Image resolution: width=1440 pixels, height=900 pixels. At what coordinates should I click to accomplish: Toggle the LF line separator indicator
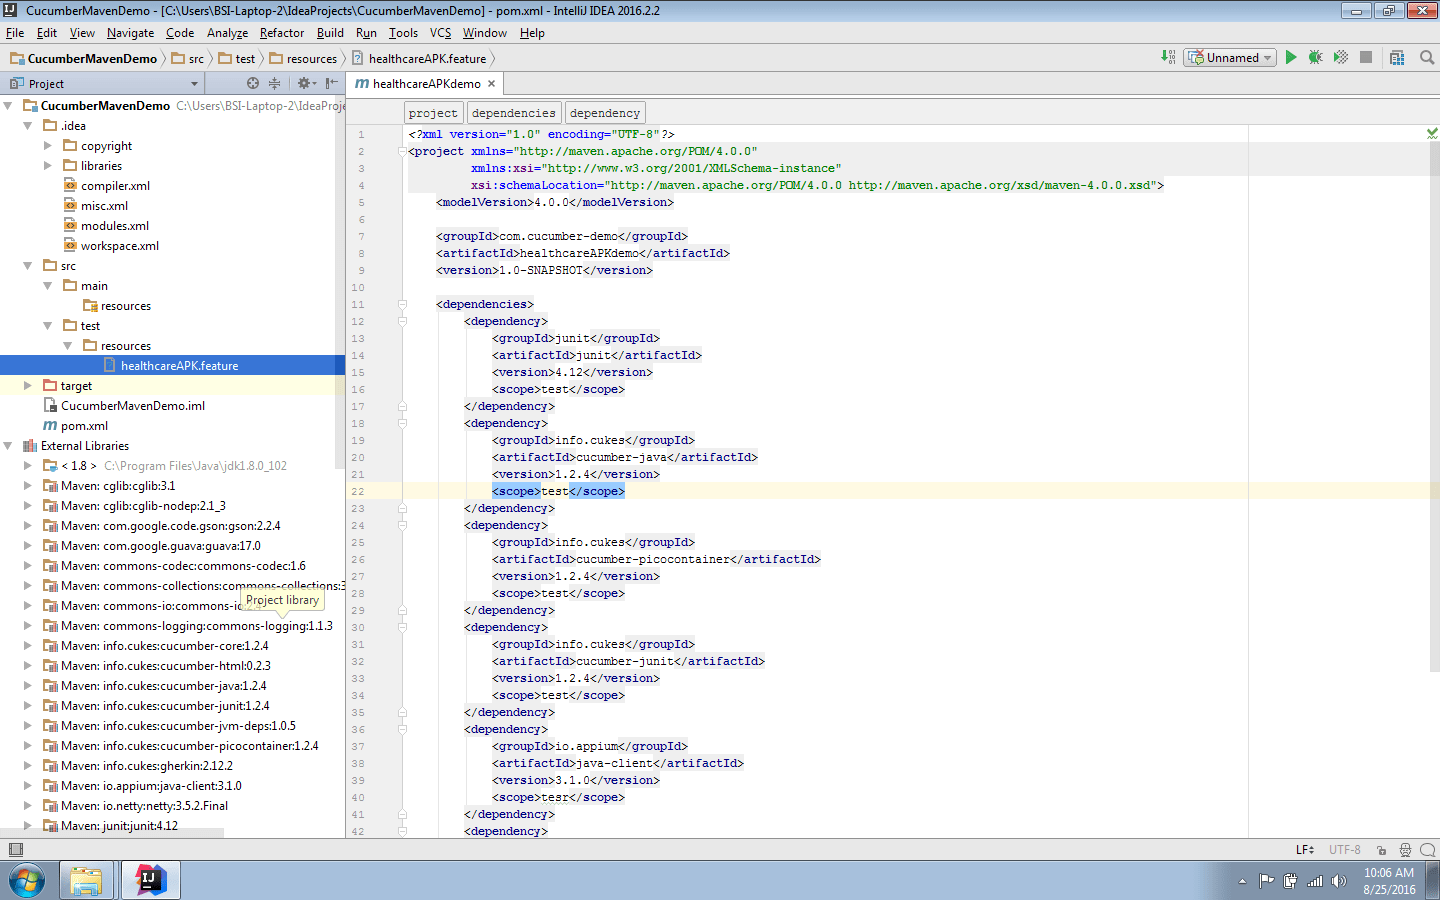pyautogui.click(x=1303, y=849)
